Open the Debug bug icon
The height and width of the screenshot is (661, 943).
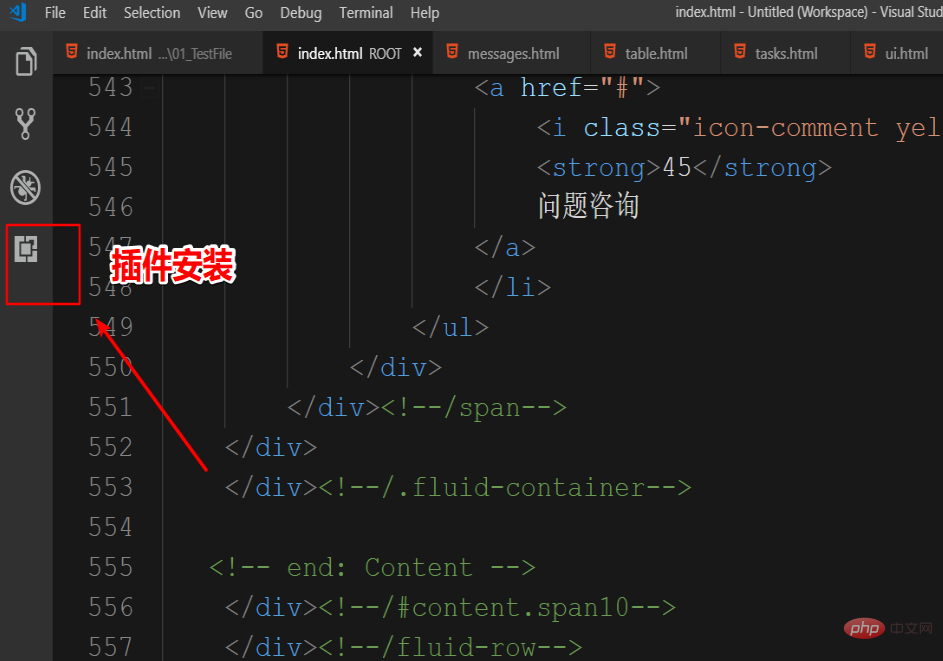[26, 187]
